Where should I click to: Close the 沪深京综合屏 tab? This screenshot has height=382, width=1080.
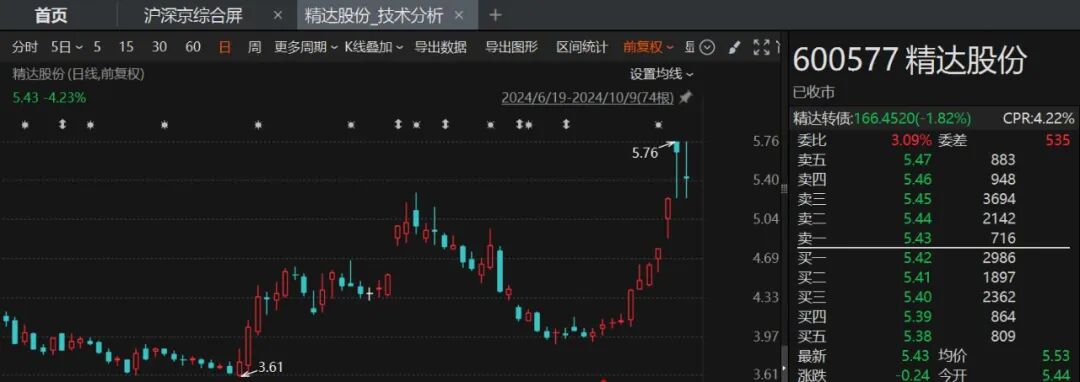(x=278, y=15)
